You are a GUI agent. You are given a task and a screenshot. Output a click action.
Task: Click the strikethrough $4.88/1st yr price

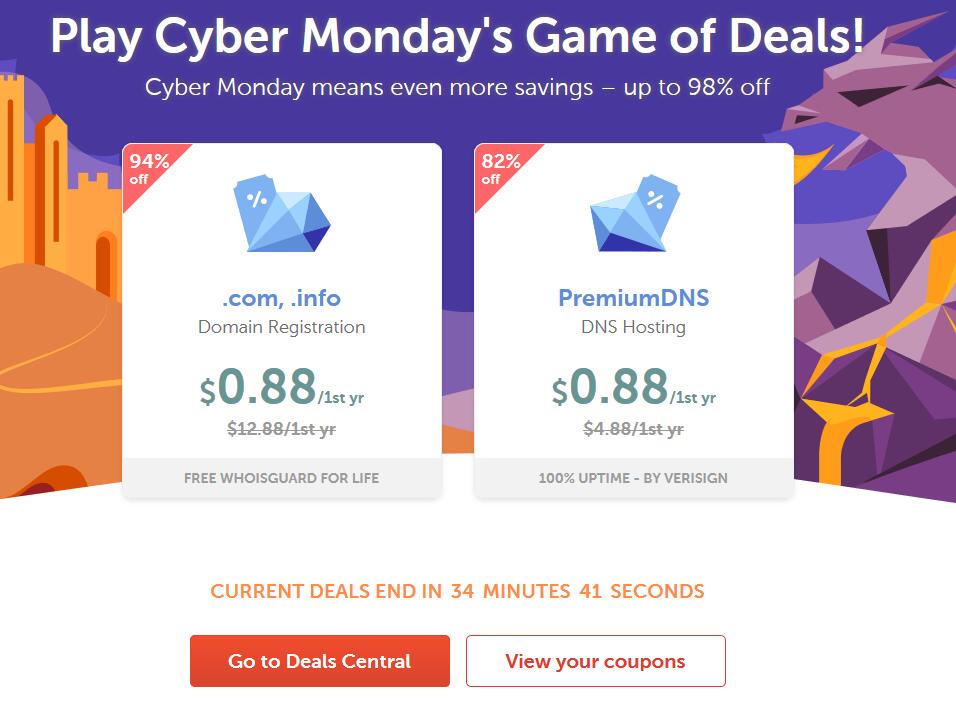point(633,429)
